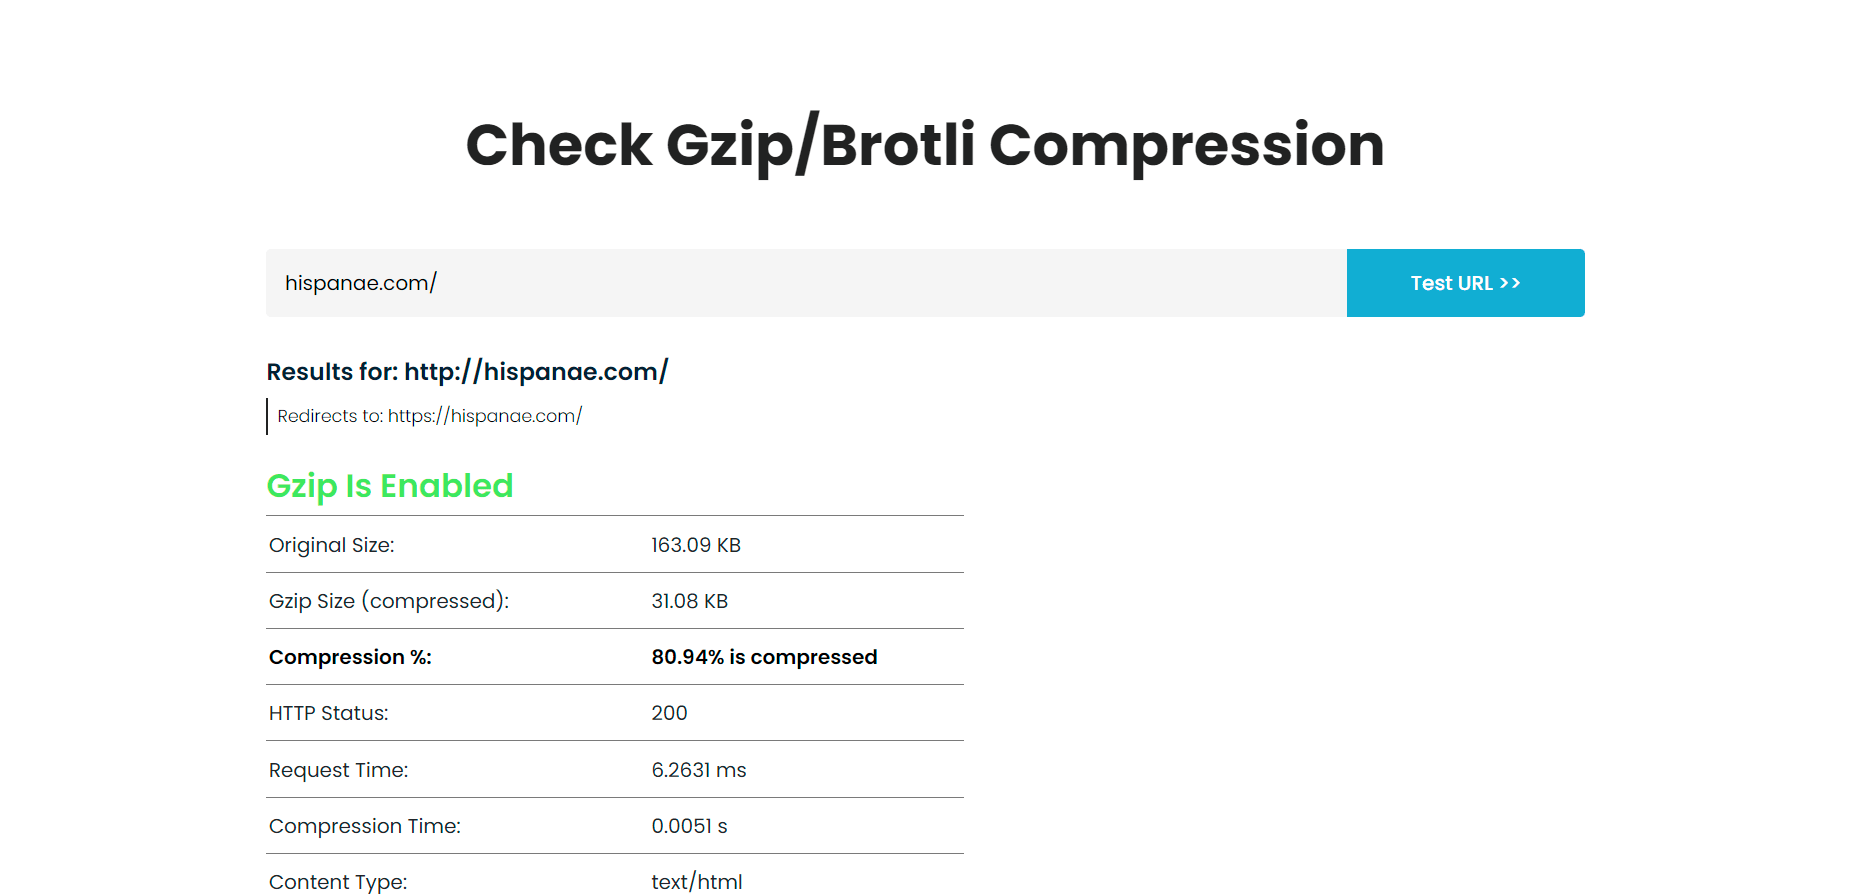1851x894 pixels.
Task: Click the Test URL button
Action: [x=1465, y=283]
